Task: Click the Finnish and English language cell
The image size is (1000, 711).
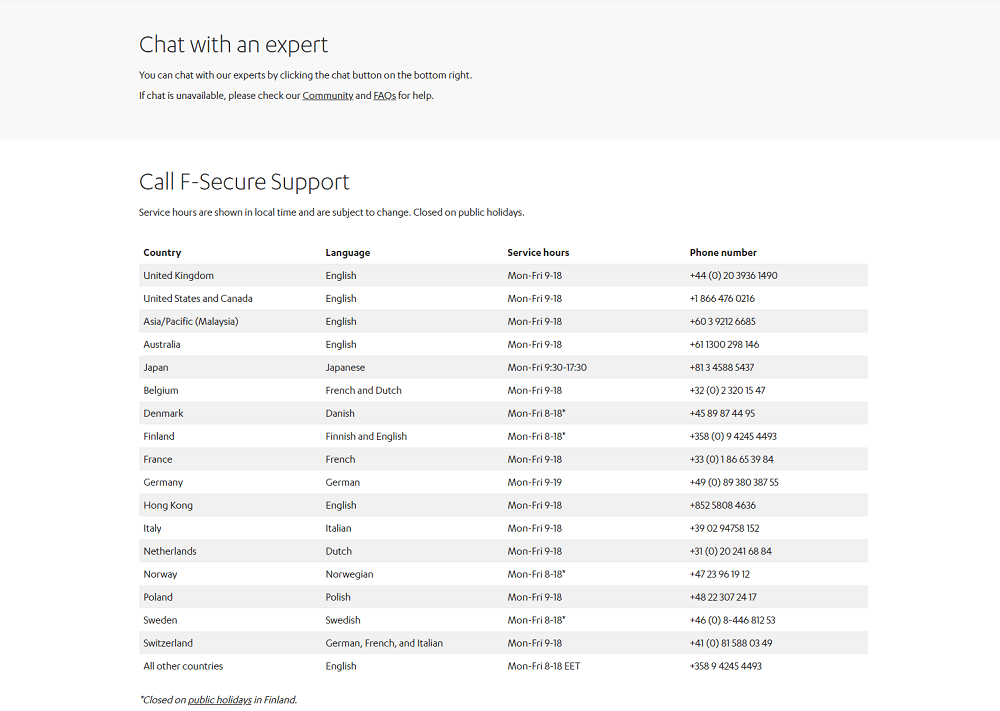Action: 366,436
